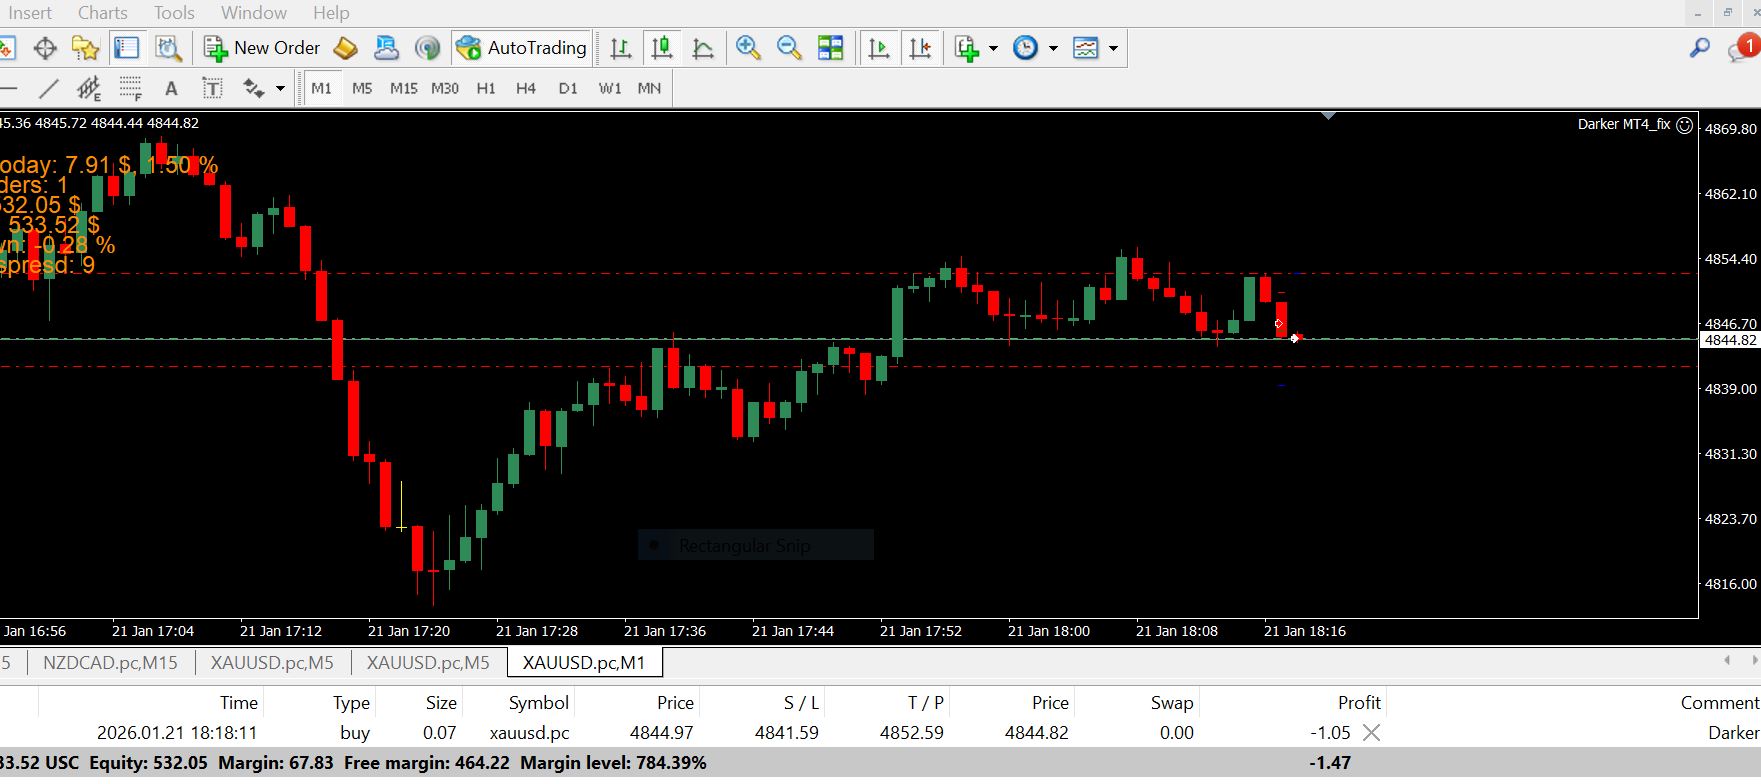Toggle the chart shift button
1761x784 pixels.
[x=920, y=48]
